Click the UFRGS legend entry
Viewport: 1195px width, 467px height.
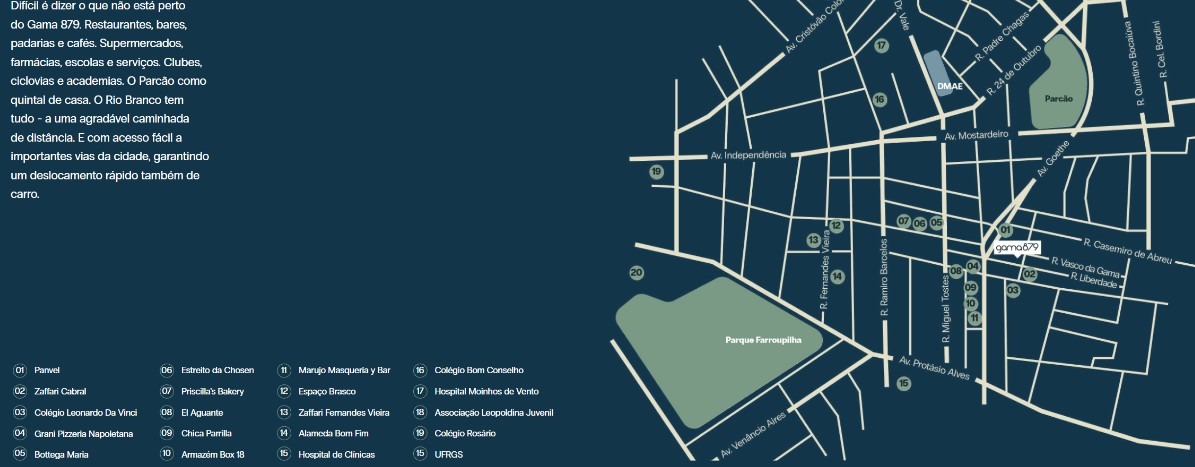(x=448, y=454)
